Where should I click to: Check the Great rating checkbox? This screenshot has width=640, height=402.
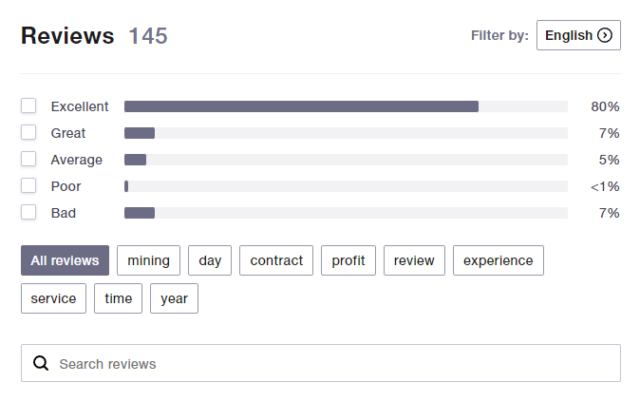pos(29,132)
